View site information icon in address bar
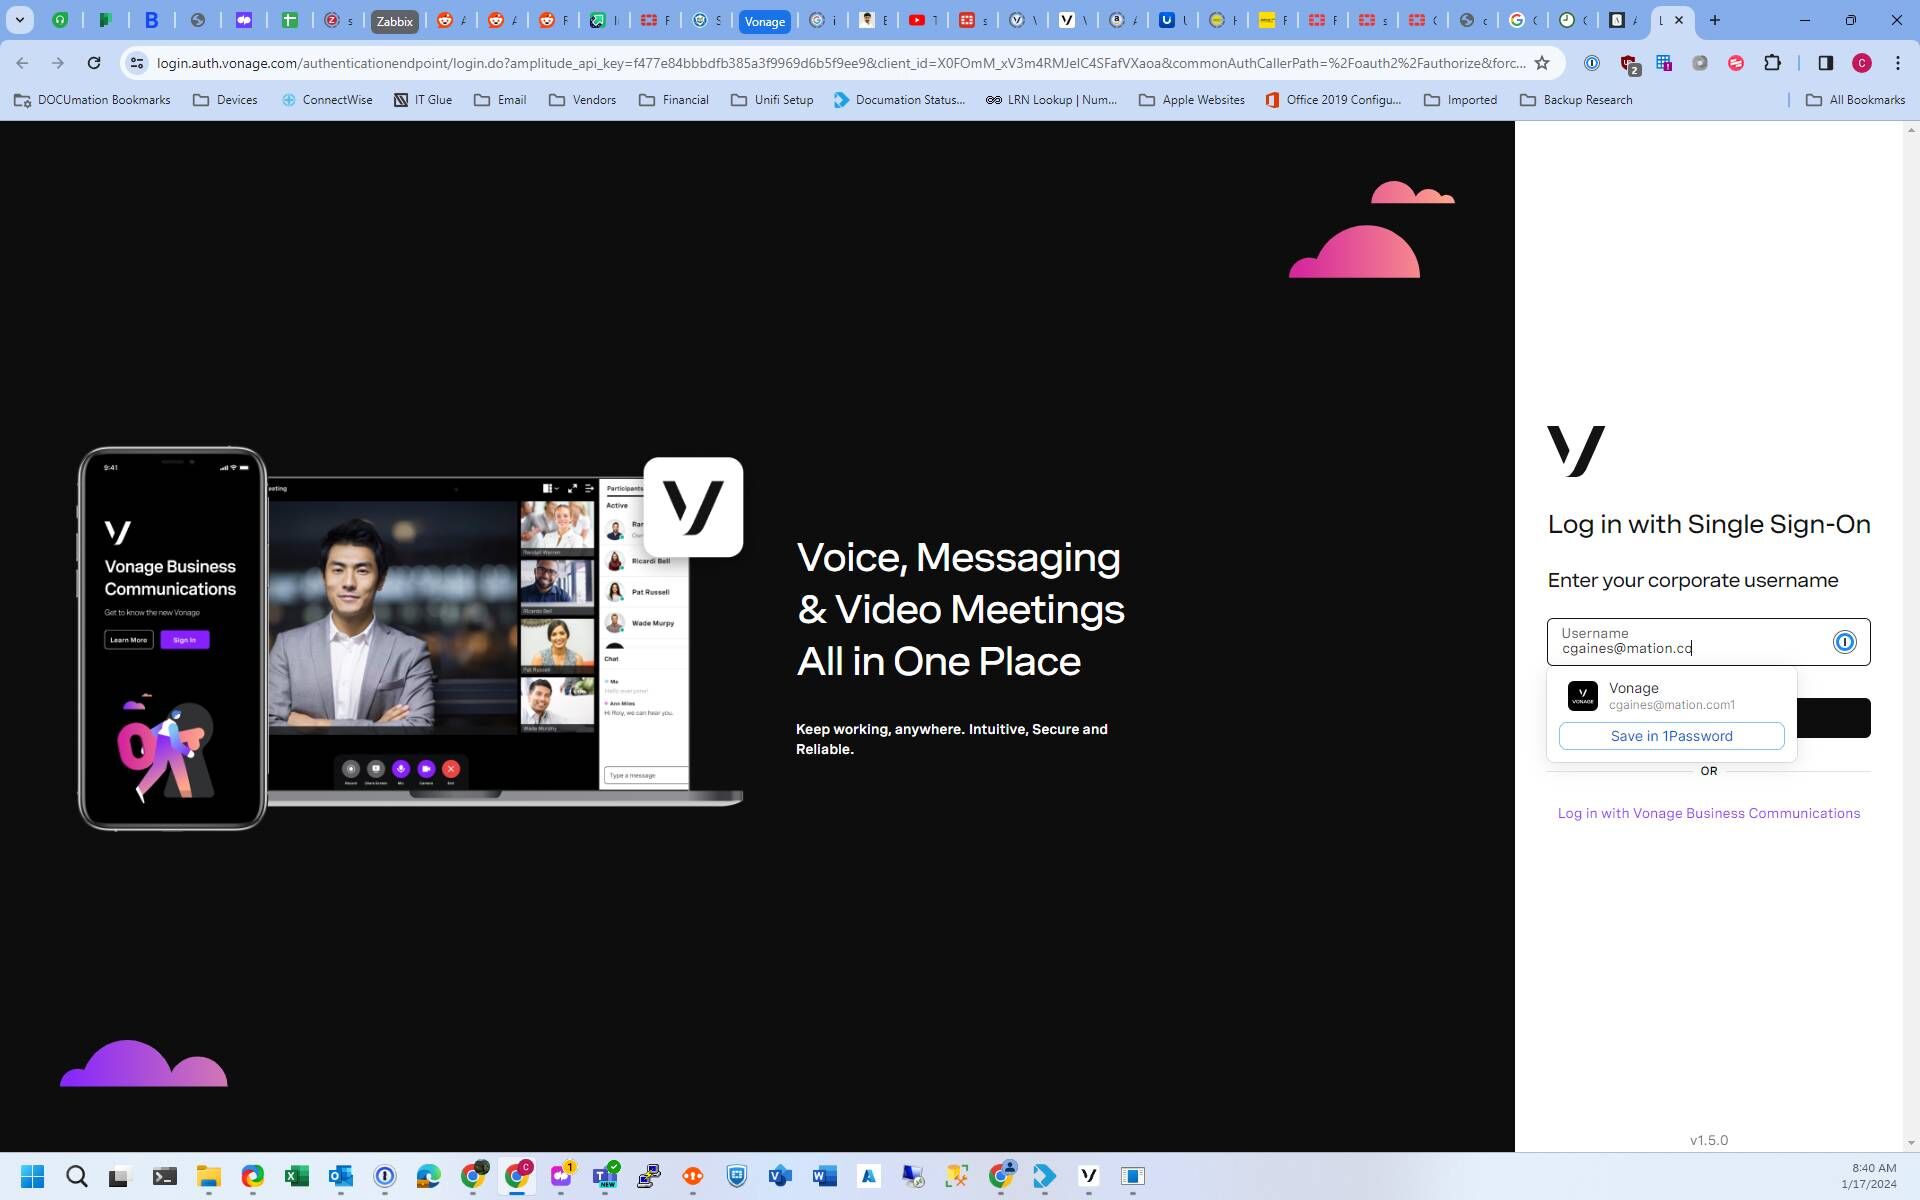 click(137, 63)
